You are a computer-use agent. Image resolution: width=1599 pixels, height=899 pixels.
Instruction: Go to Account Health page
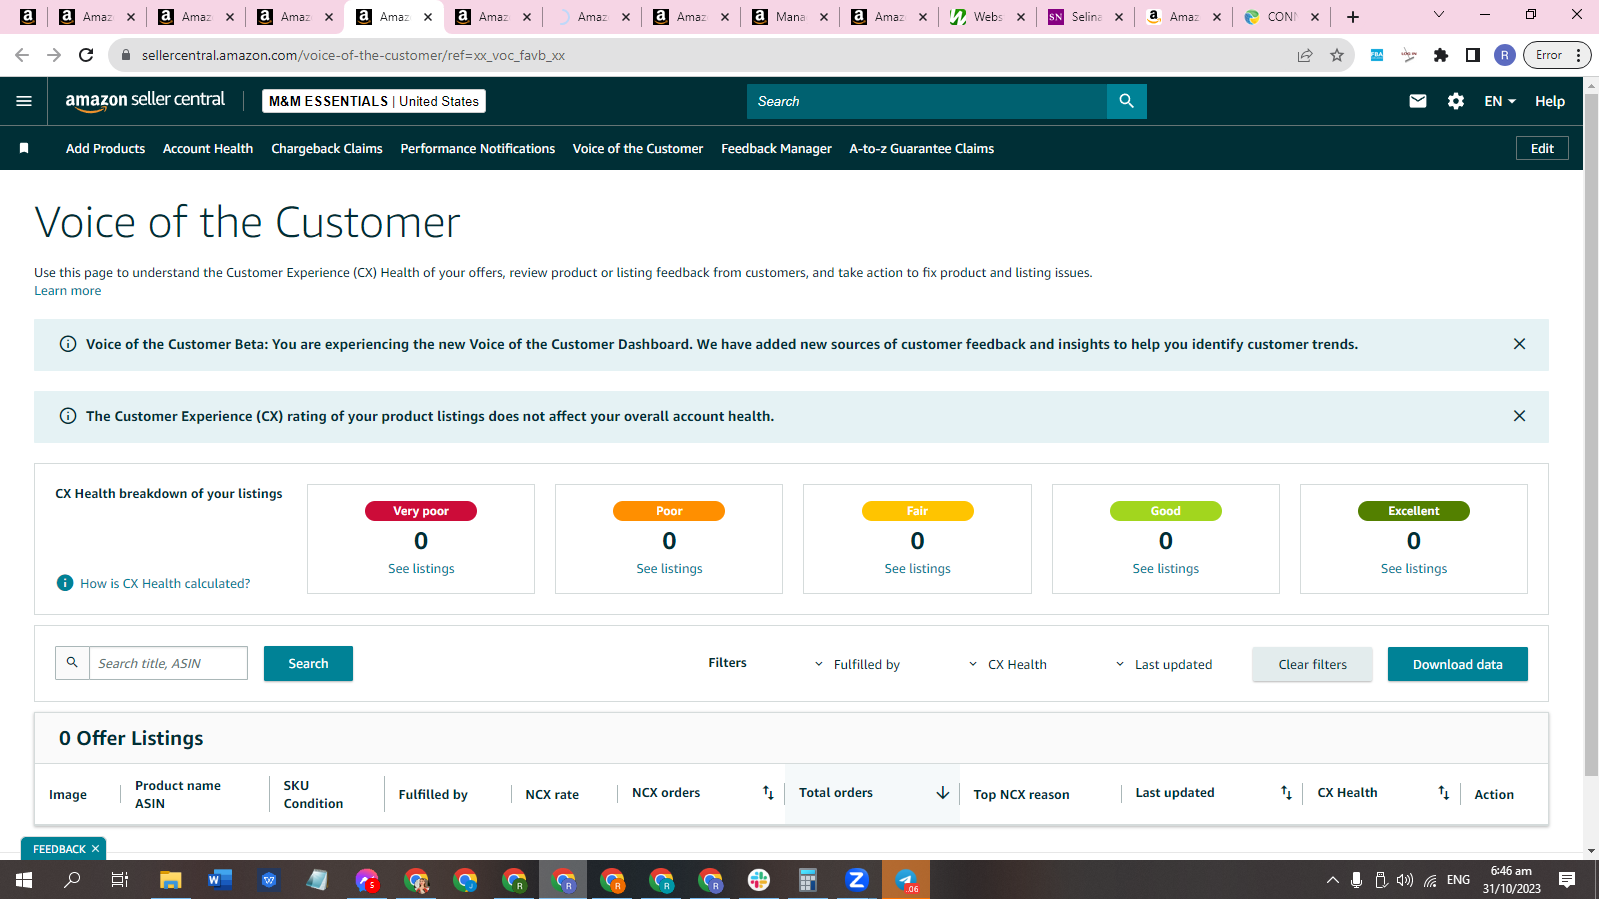tap(208, 148)
